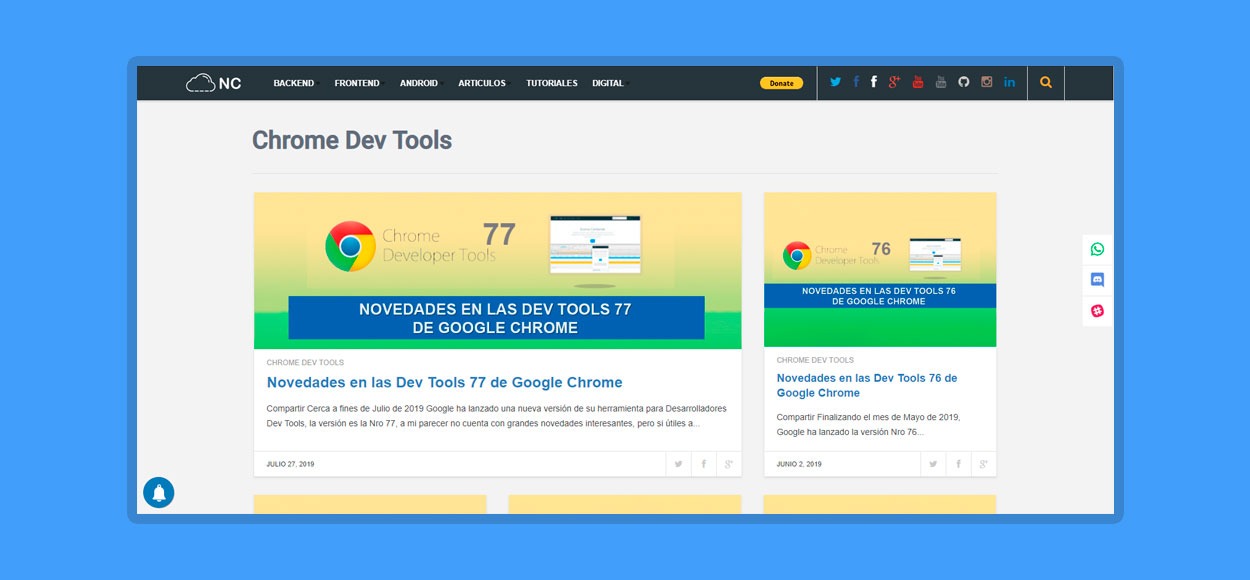Click the excerpt starting "Compartir Cerca a fines de Julio"
The height and width of the screenshot is (580, 1250).
coord(497,416)
